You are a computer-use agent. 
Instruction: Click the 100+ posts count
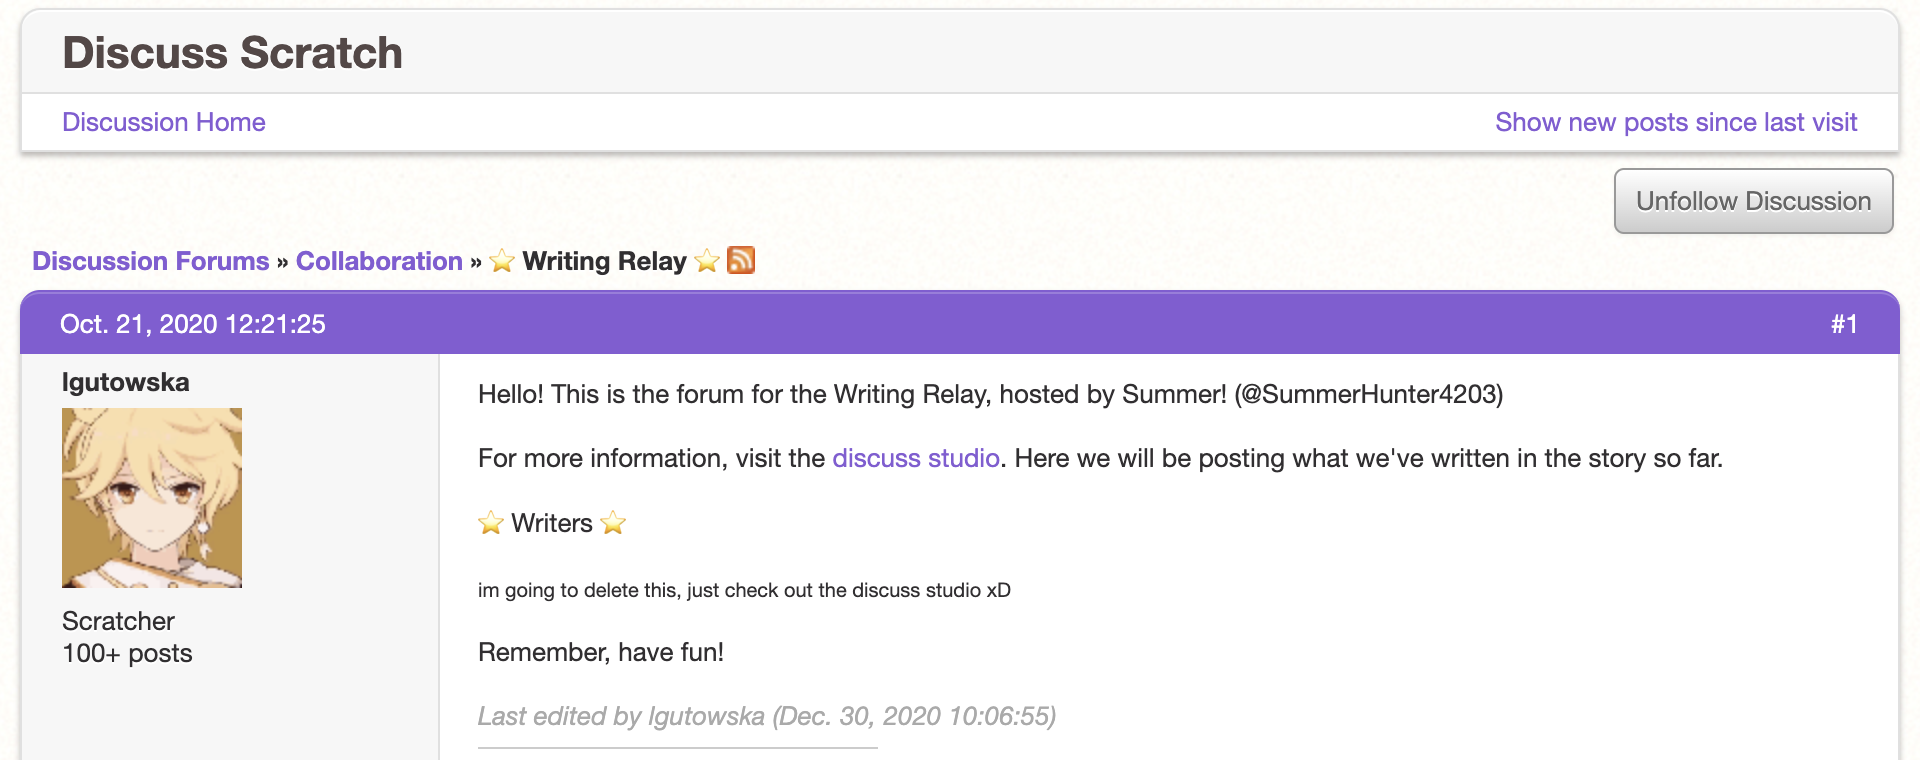tap(127, 653)
